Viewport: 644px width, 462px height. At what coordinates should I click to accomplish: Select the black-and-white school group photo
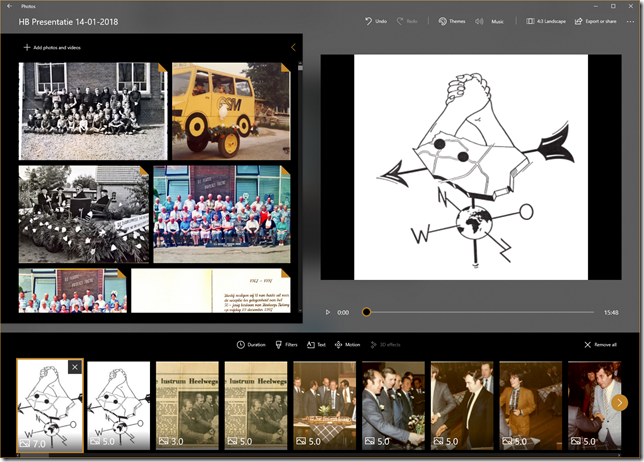tap(92, 110)
